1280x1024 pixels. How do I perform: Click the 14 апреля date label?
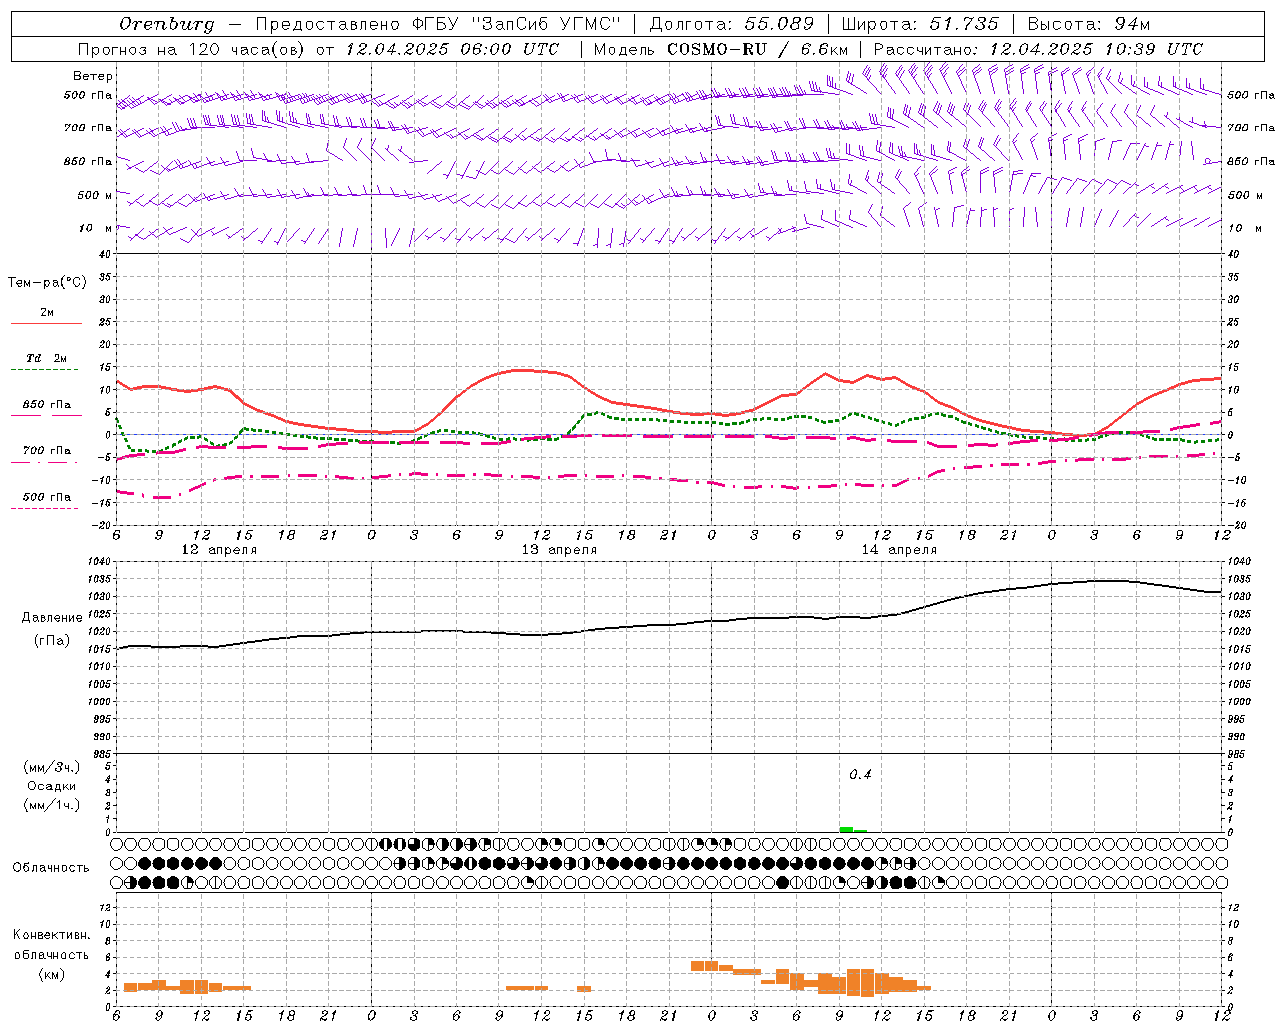(899, 550)
